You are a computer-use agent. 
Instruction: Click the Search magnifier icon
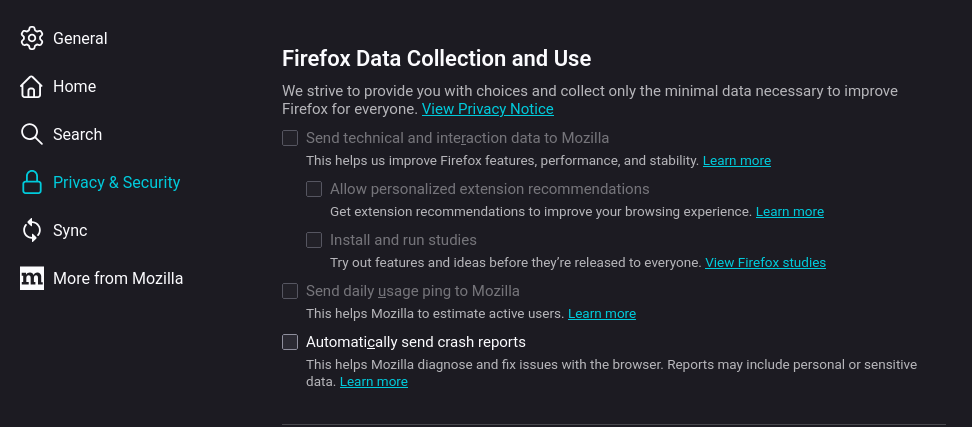(32, 135)
